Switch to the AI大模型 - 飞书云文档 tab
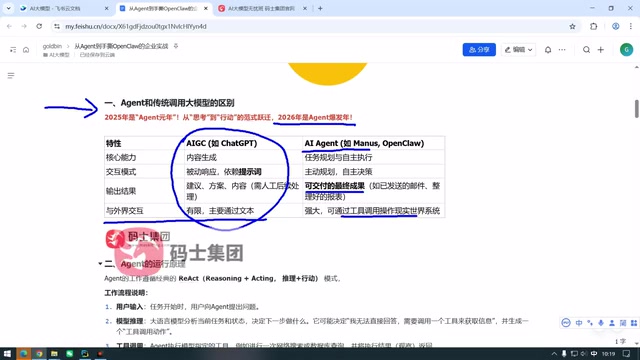 [65, 8]
